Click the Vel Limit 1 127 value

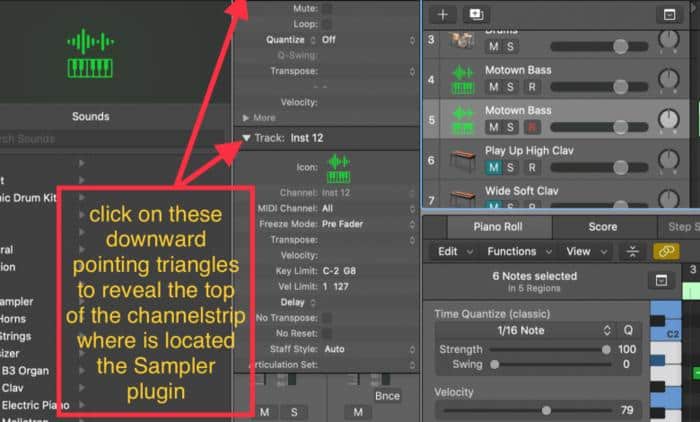point(335,287)
